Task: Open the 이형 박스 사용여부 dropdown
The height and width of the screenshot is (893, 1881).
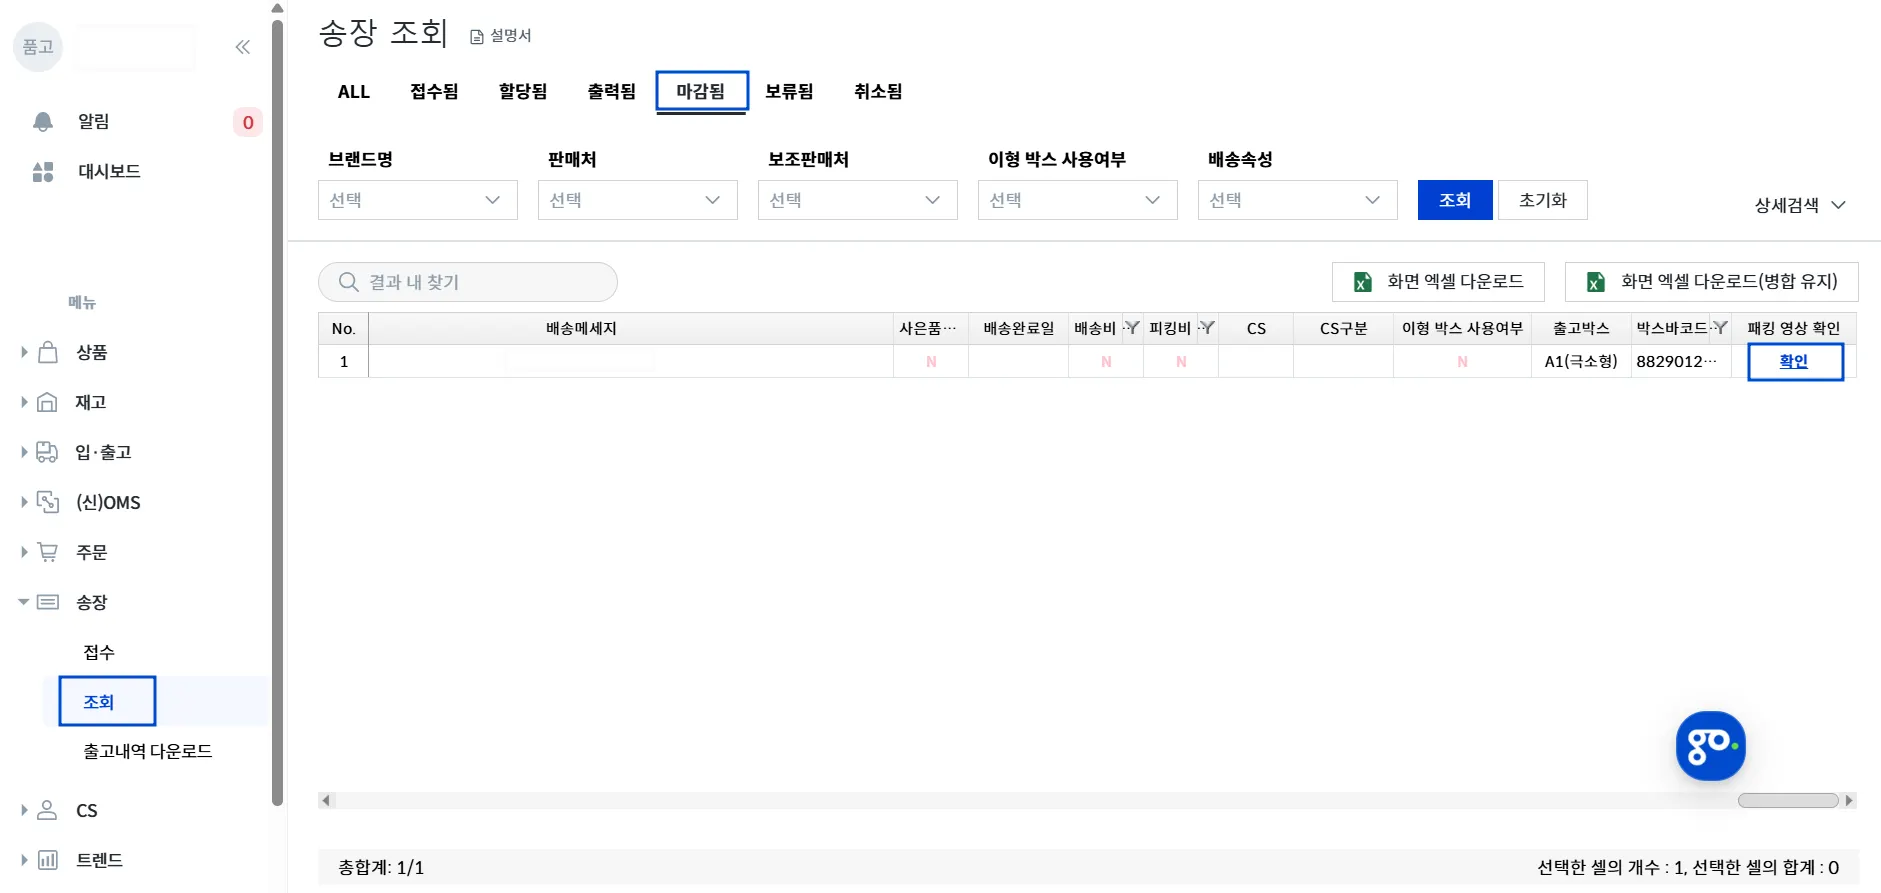Action: [1078, 200]
